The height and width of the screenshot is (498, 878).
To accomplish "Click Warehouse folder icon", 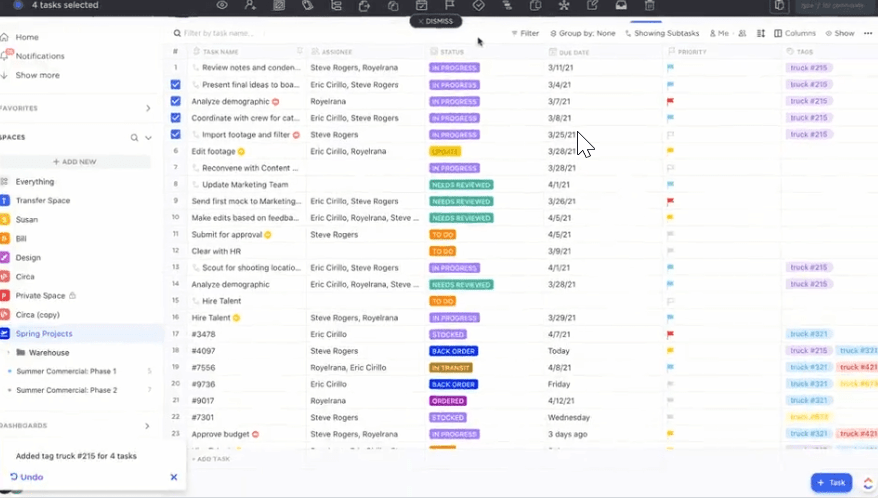I will (x=21, y=352).
